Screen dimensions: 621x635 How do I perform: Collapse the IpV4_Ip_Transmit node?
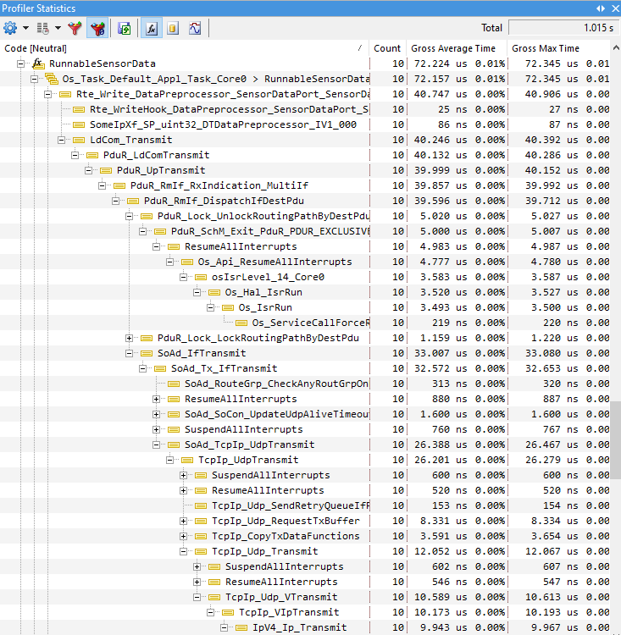pos(224,628)
